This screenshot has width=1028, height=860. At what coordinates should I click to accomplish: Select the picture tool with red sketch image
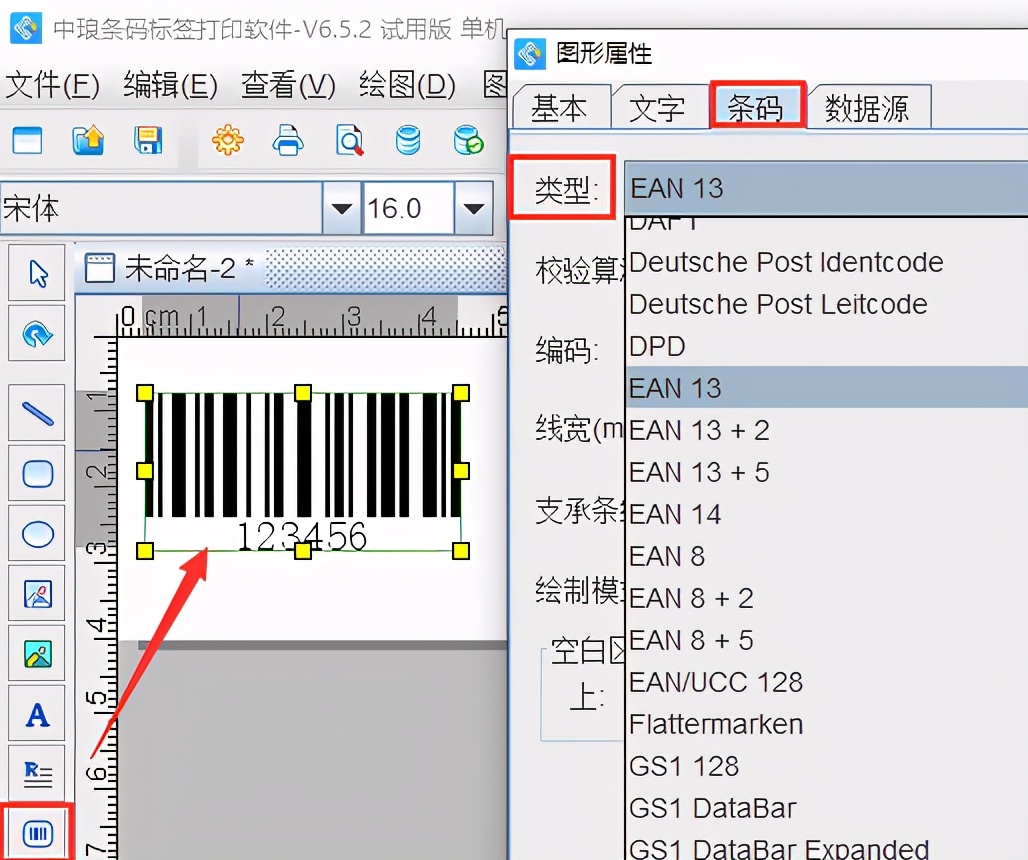(x=37, y=594)
